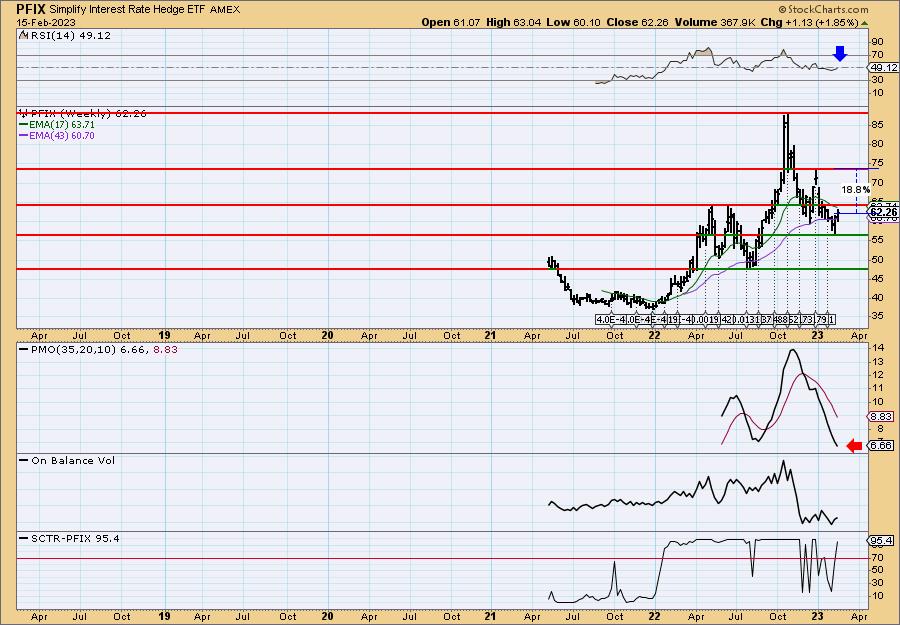Screen dimensions: 900x625
Task: Click the SCTR-PFIX 95.4 legend label
Action: pyautogui.click(x=75, y=538)
